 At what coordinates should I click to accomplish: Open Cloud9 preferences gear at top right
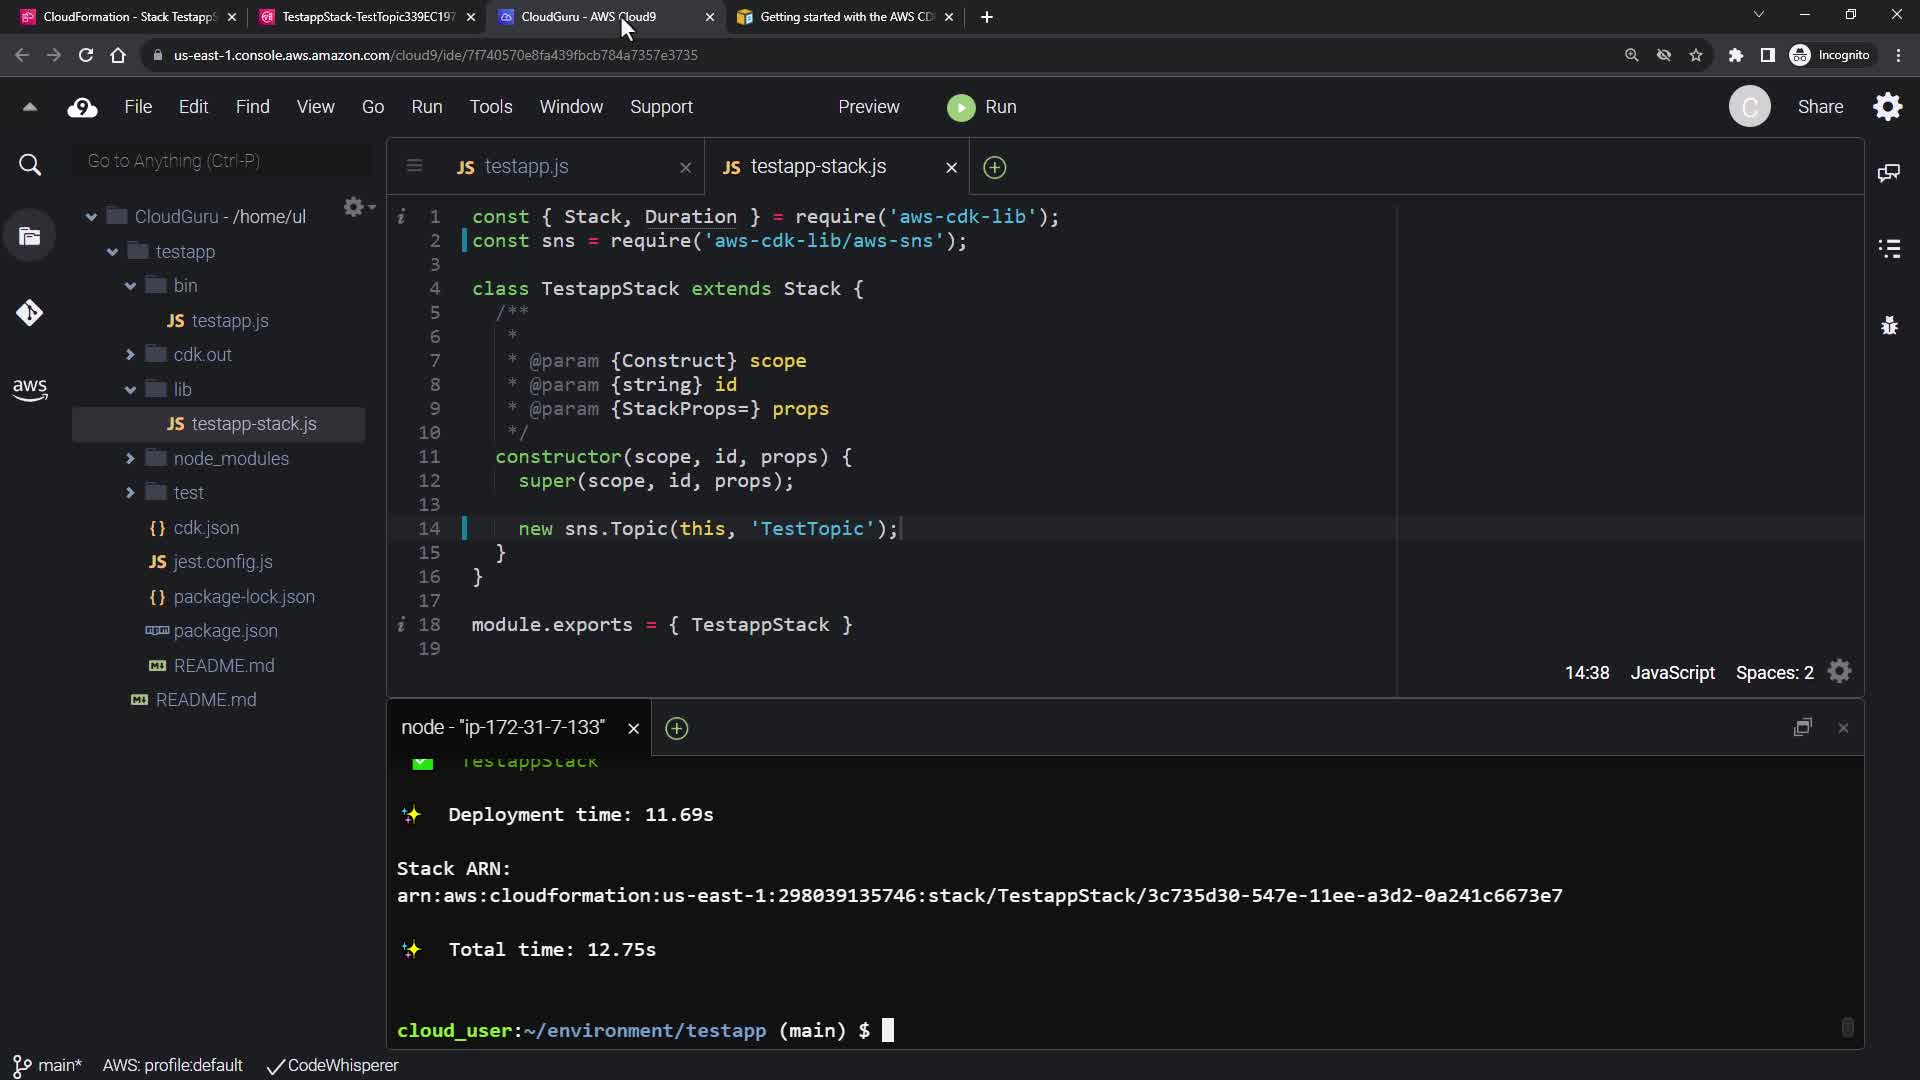1887,107
